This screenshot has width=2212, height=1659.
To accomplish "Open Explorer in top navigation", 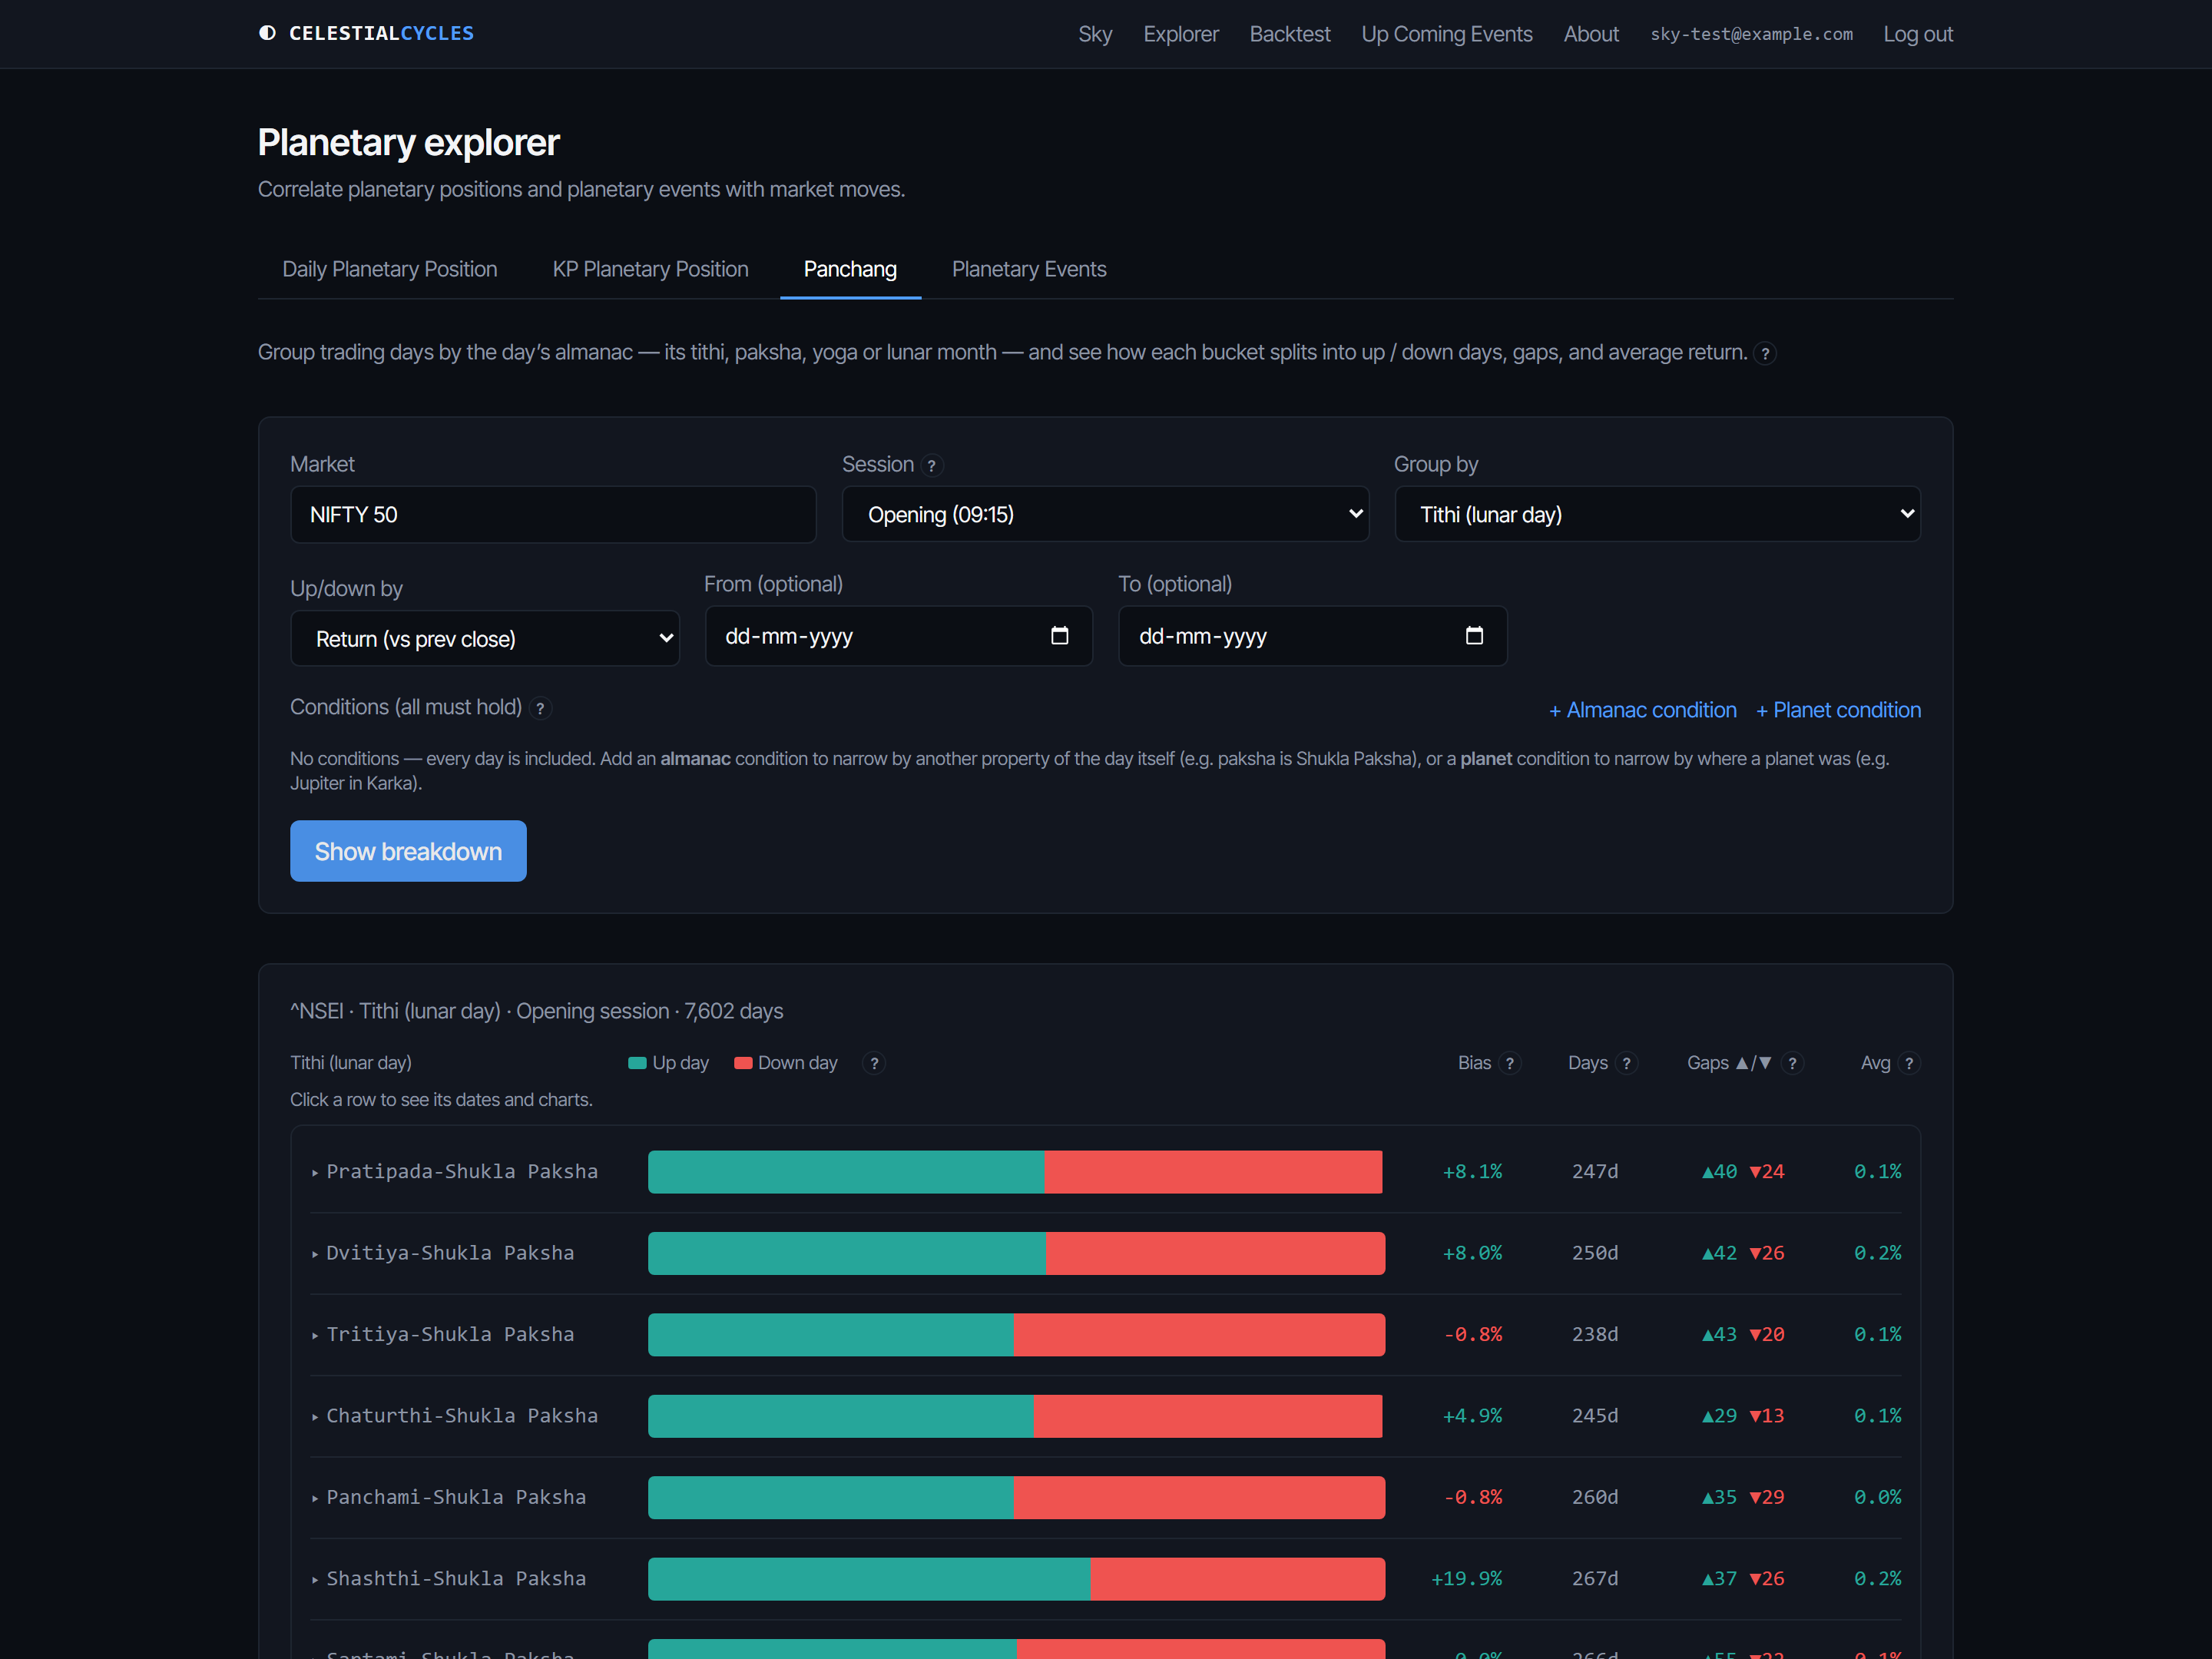I will pos(1181,34).
